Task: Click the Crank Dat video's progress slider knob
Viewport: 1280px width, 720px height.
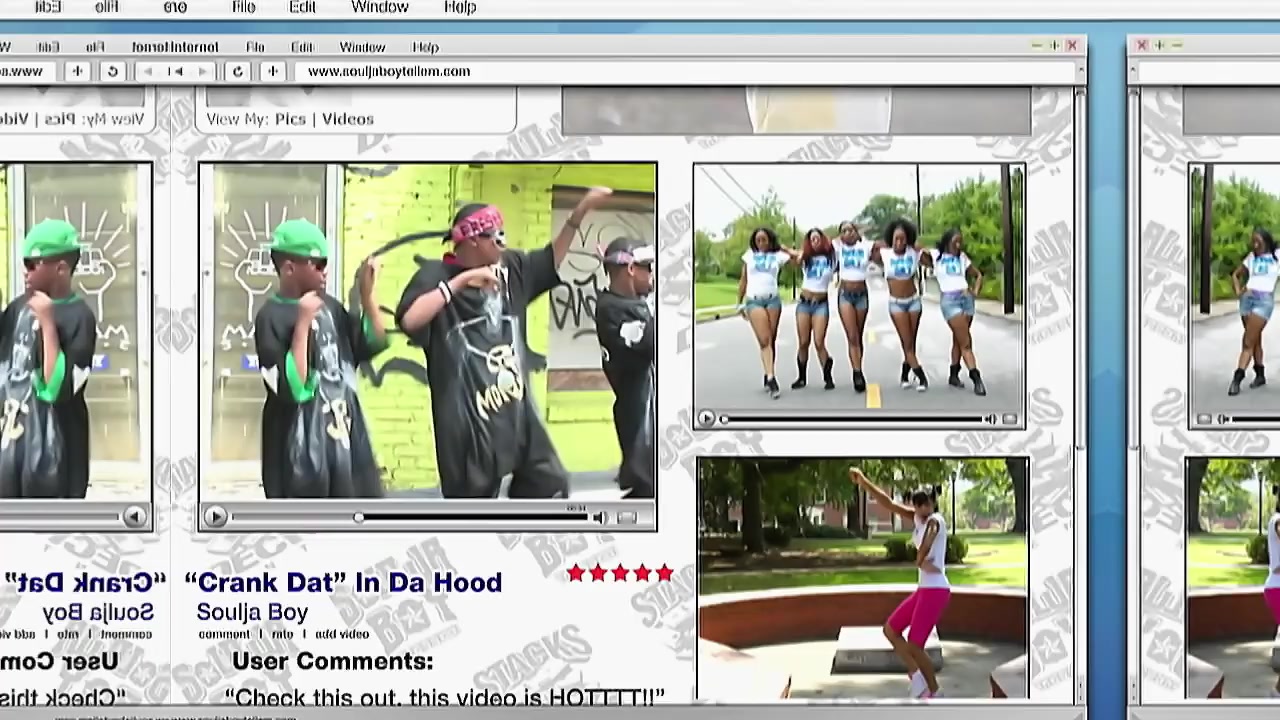Action: pos(358,517)
